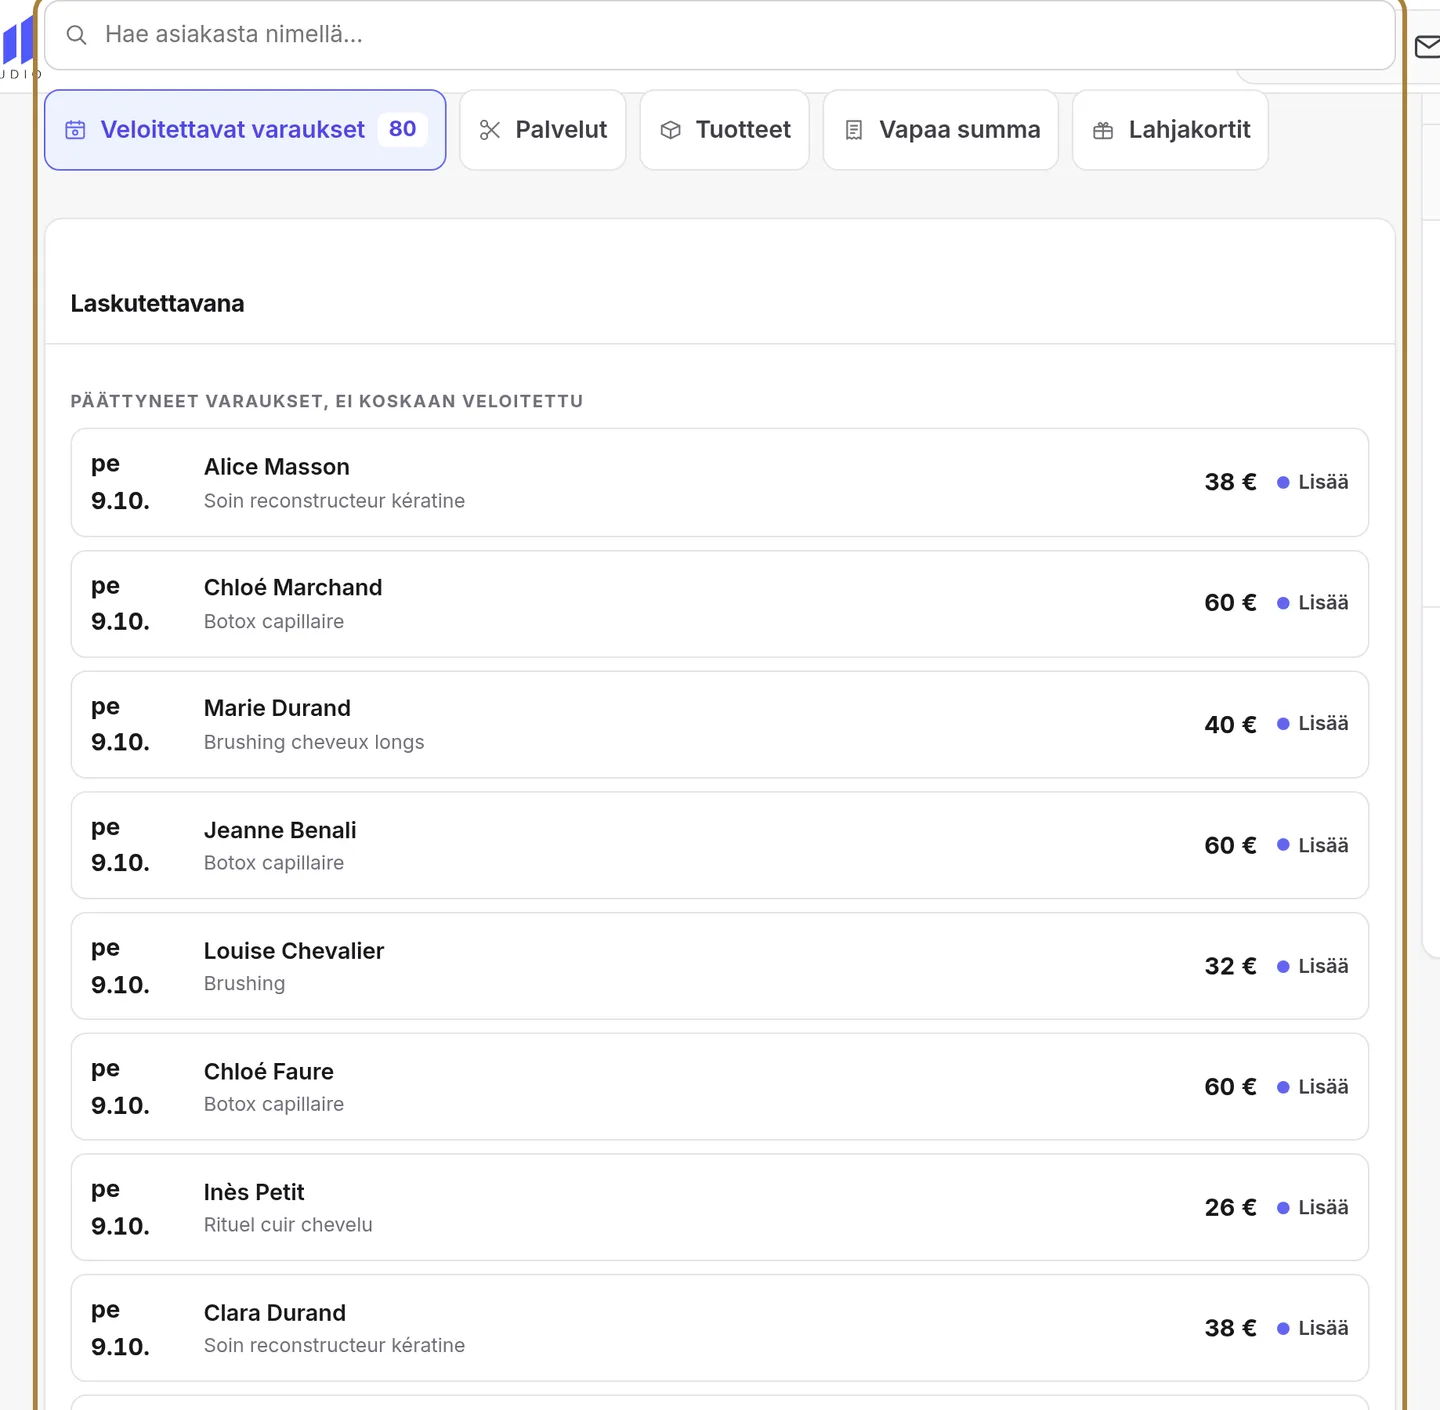Open the Lahjakortit tab
Image resolution: width=1440 pixels, height=1410 pixels.
pos(1170,130)
